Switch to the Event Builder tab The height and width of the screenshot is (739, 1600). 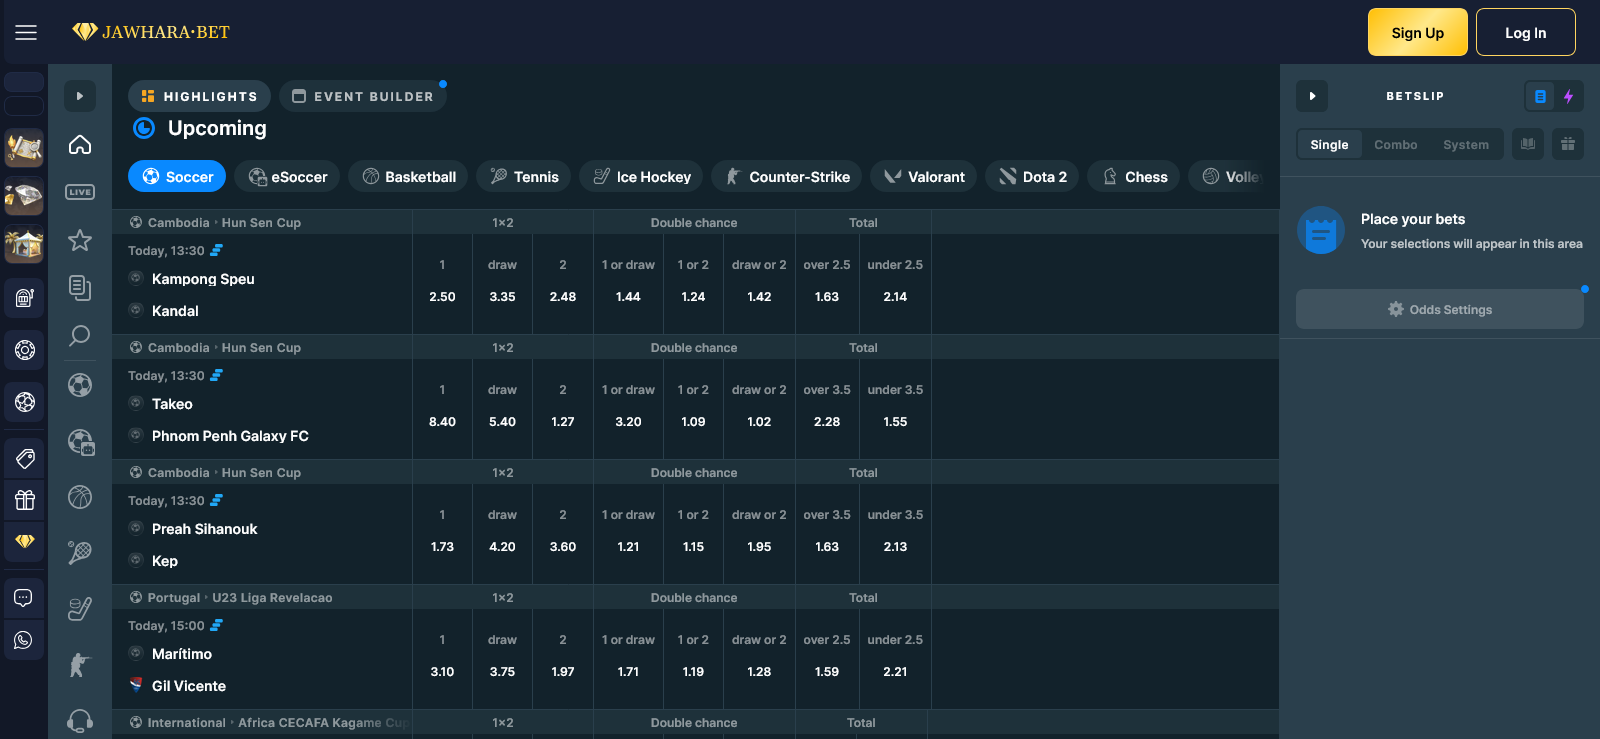pyautogui.click(x=363, y=96)
